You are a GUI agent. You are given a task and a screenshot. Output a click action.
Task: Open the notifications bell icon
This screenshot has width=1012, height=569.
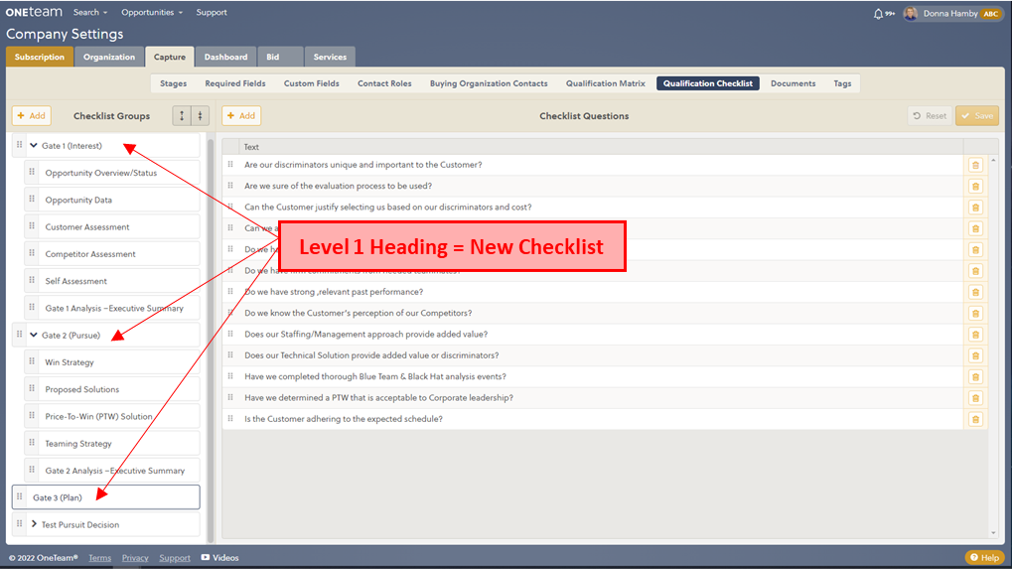pos(878,14)
